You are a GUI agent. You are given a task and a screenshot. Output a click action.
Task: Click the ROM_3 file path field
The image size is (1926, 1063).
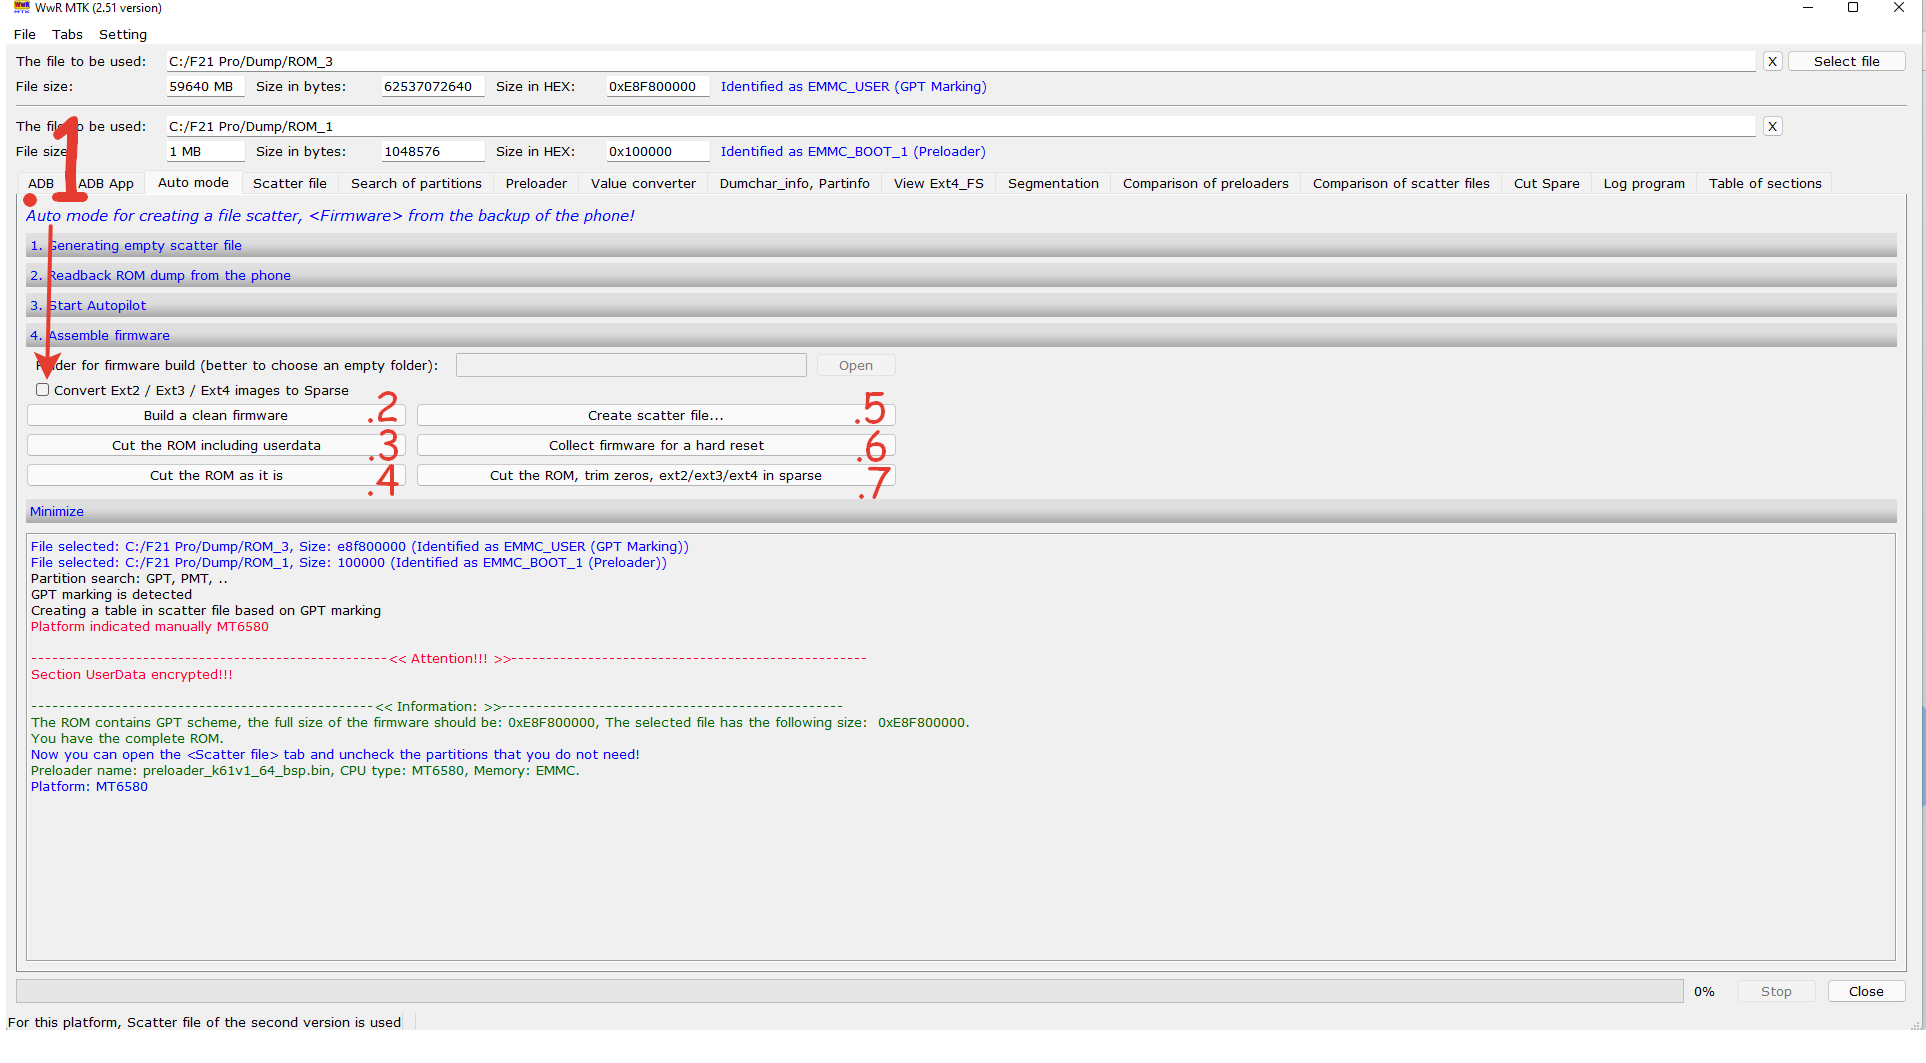tap(960, 61)
